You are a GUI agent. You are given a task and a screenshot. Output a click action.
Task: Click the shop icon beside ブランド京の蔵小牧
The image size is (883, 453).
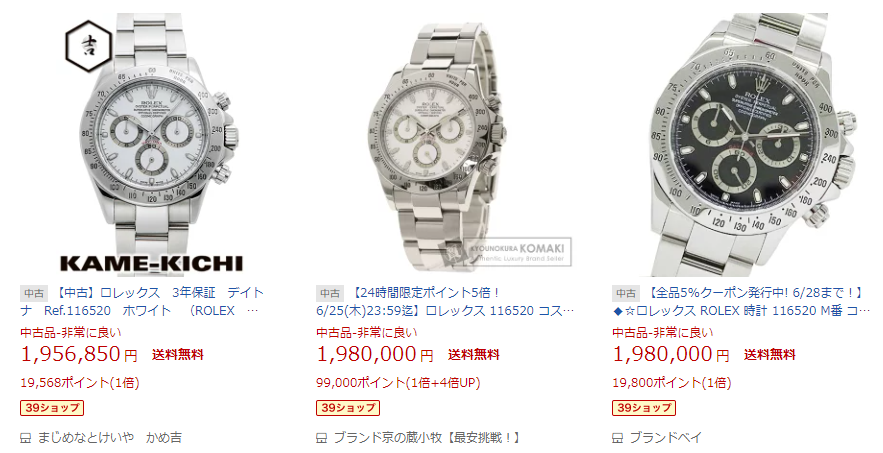click(322, 438)
